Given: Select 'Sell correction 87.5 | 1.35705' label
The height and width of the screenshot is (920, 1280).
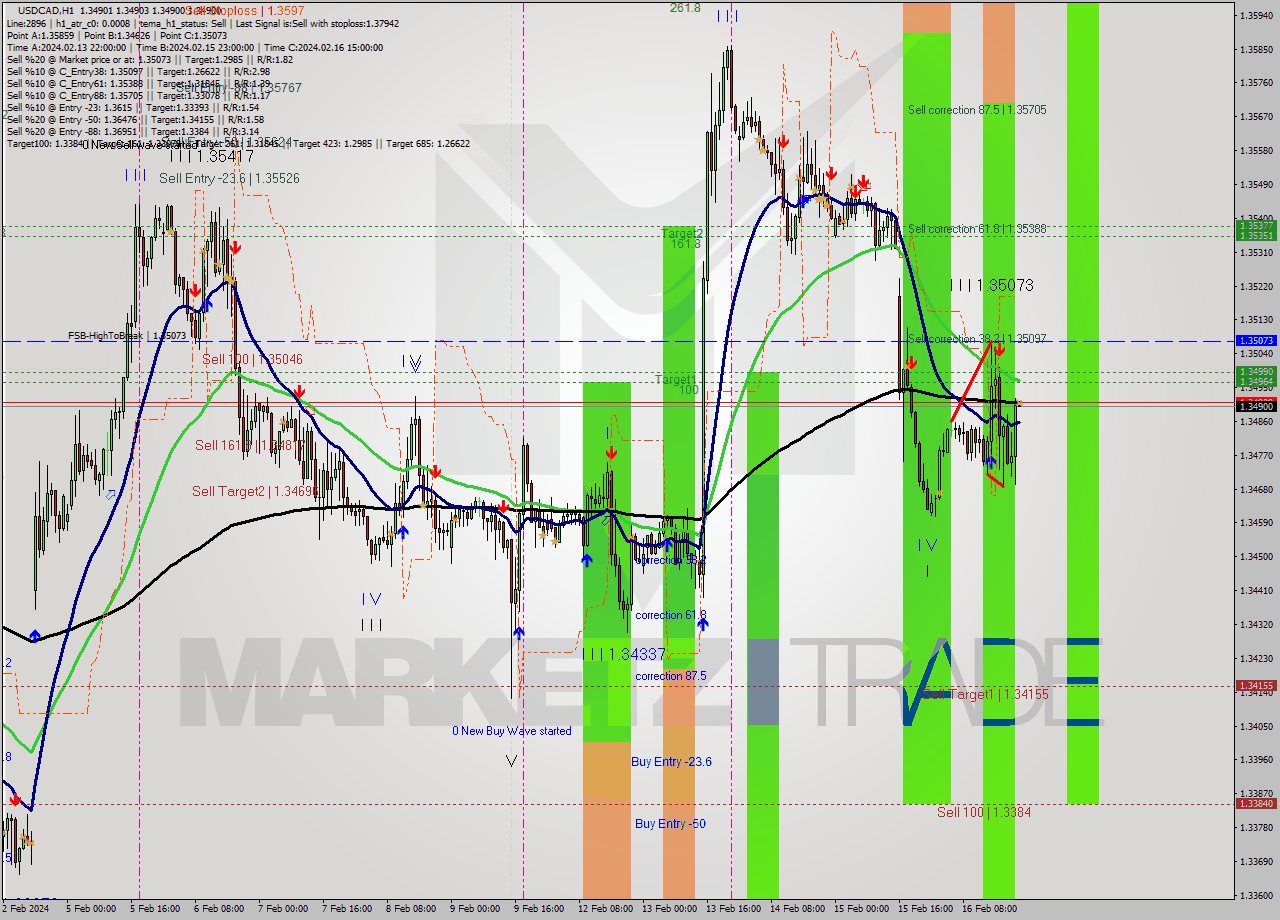Looking at the screenshot, I should coord(977,110).
